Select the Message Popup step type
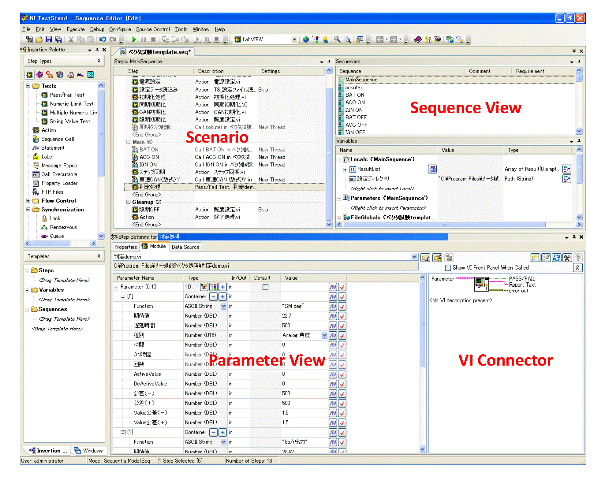The width and height of the screenshot is (612, 480). 55,165
